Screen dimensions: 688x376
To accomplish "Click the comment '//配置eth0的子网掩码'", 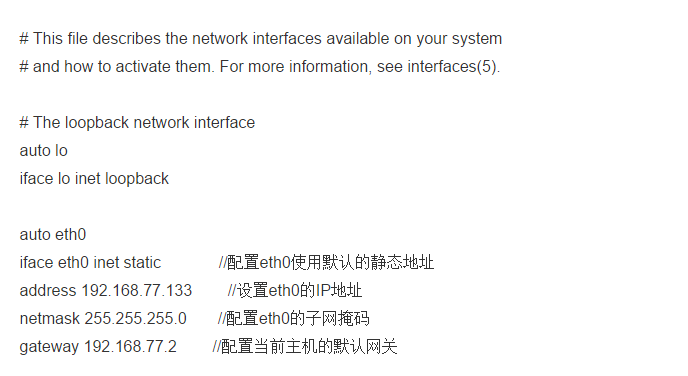I will (294, 319).
